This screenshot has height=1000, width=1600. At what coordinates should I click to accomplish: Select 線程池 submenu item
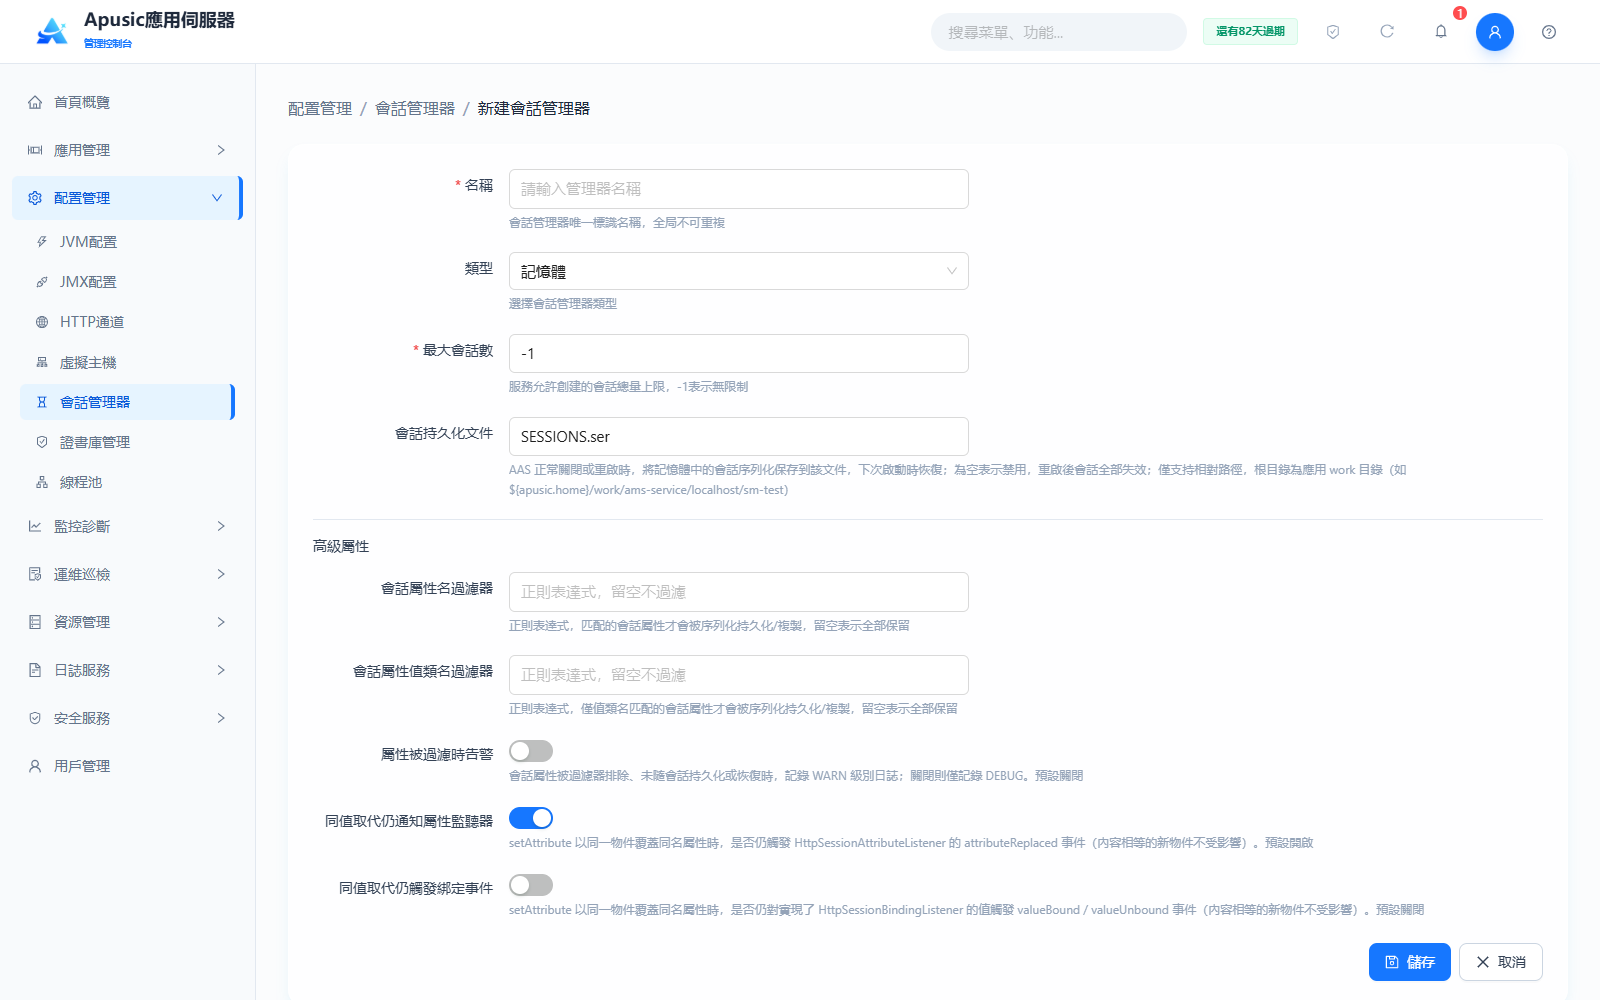click(x=127, y=482)
